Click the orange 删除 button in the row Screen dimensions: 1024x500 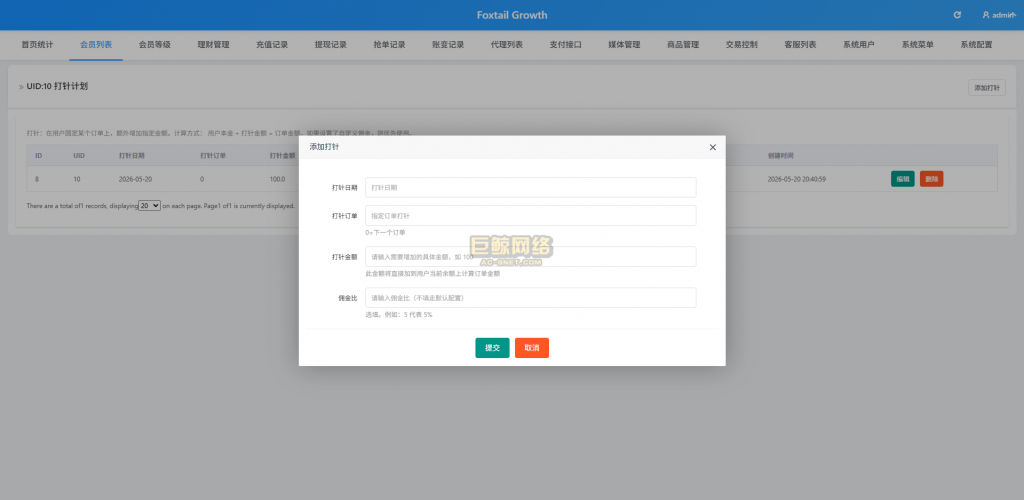pyautogui.click(x=931, y=179)
